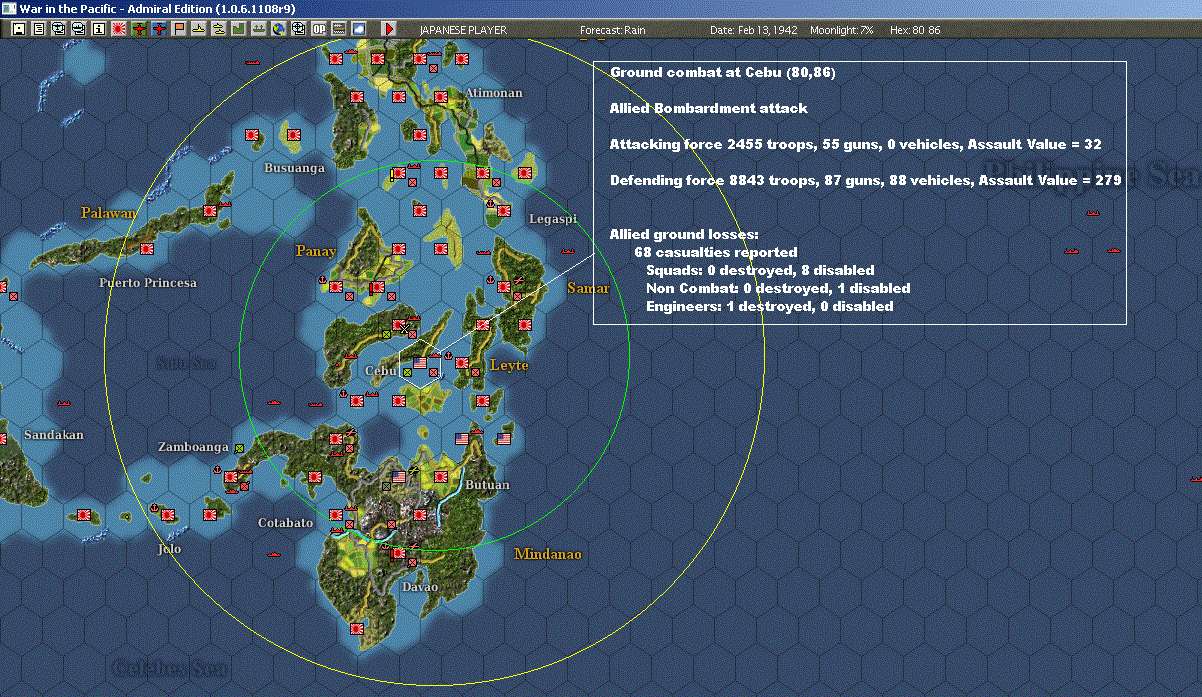Click the double yellow ships toolbar icon
Image resolution: width=1202 pixels, height=697 pixels.
(219, 29)
